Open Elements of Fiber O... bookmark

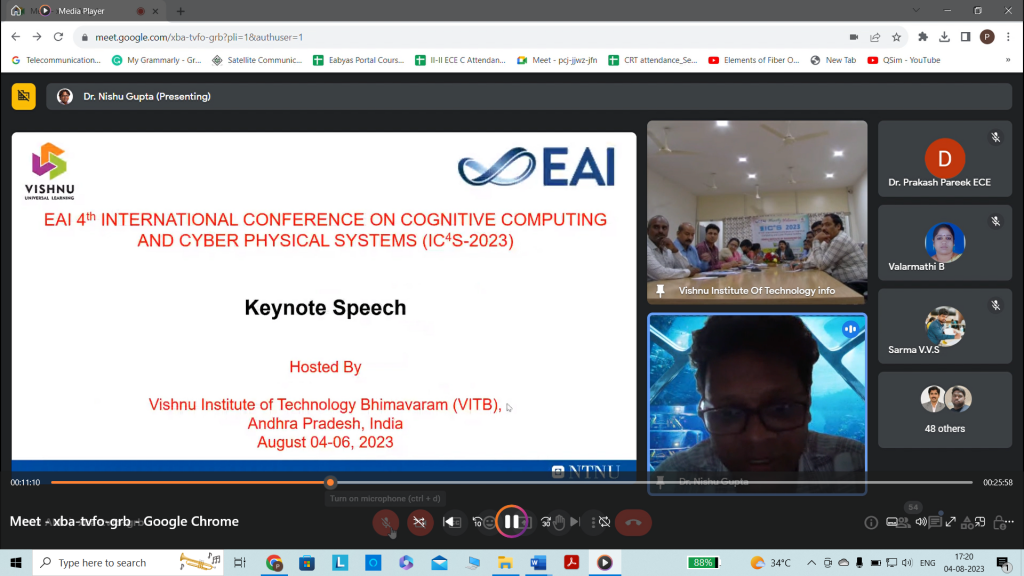754,60
